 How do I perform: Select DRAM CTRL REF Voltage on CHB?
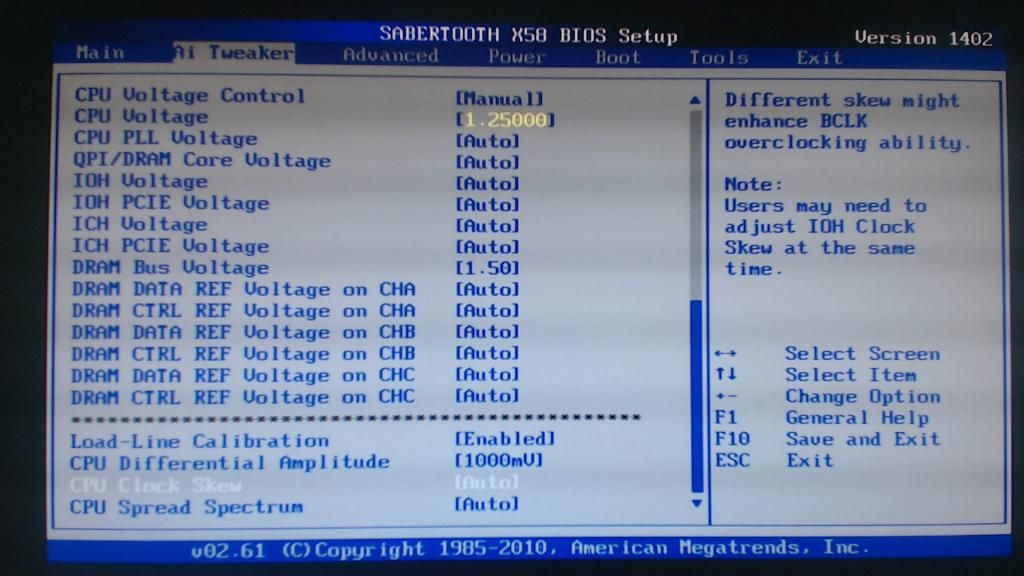[244, 354]
